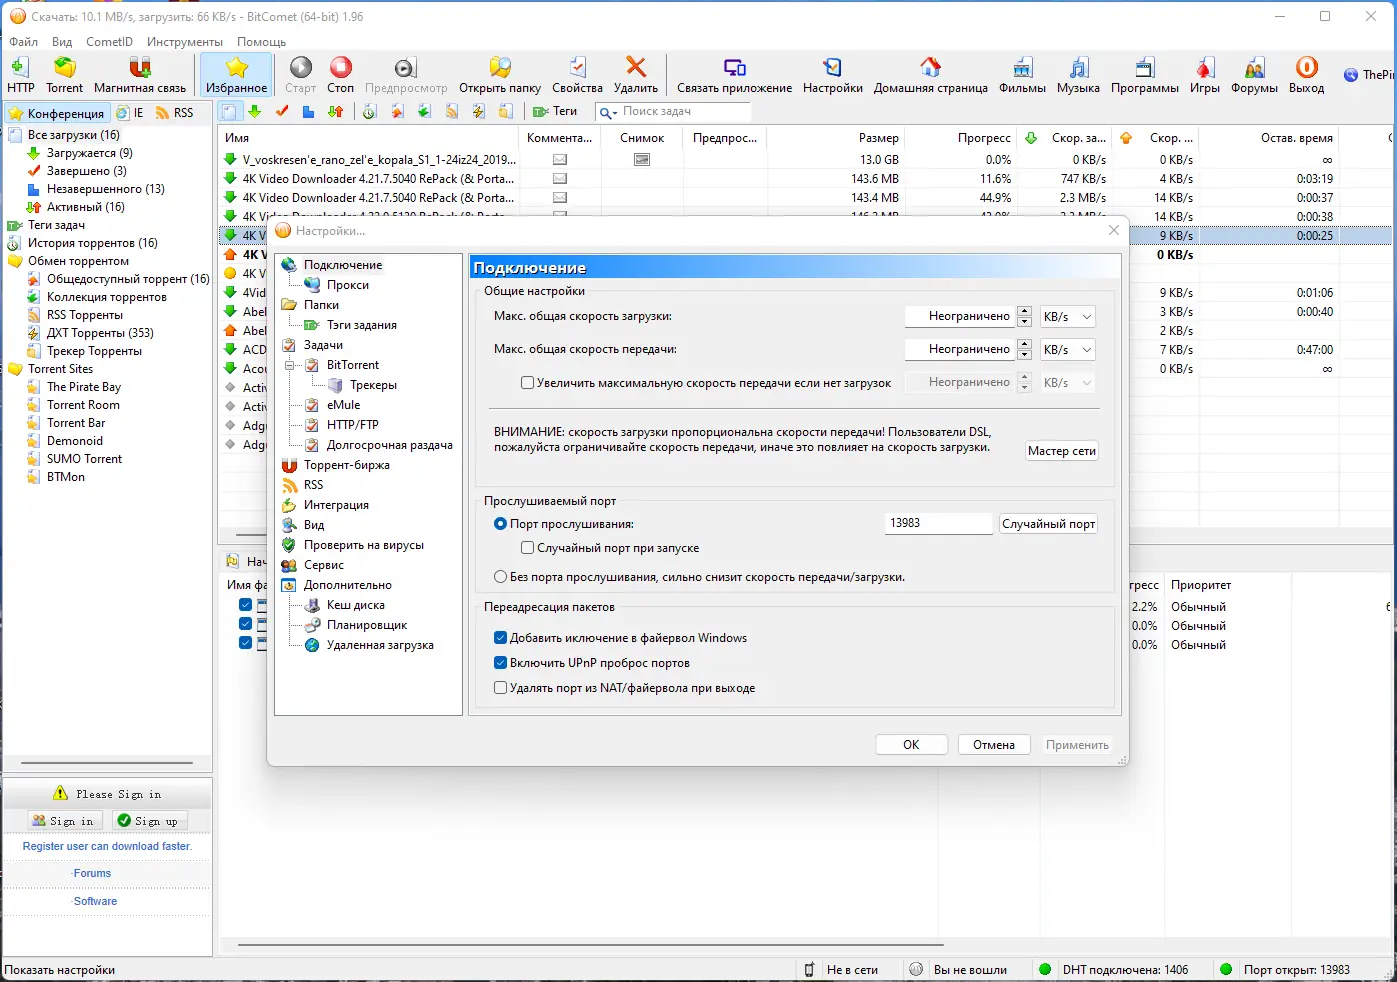Click the Torrent toolbar icon
This screenshot has height=982, width=1397.
pos(65,75)
